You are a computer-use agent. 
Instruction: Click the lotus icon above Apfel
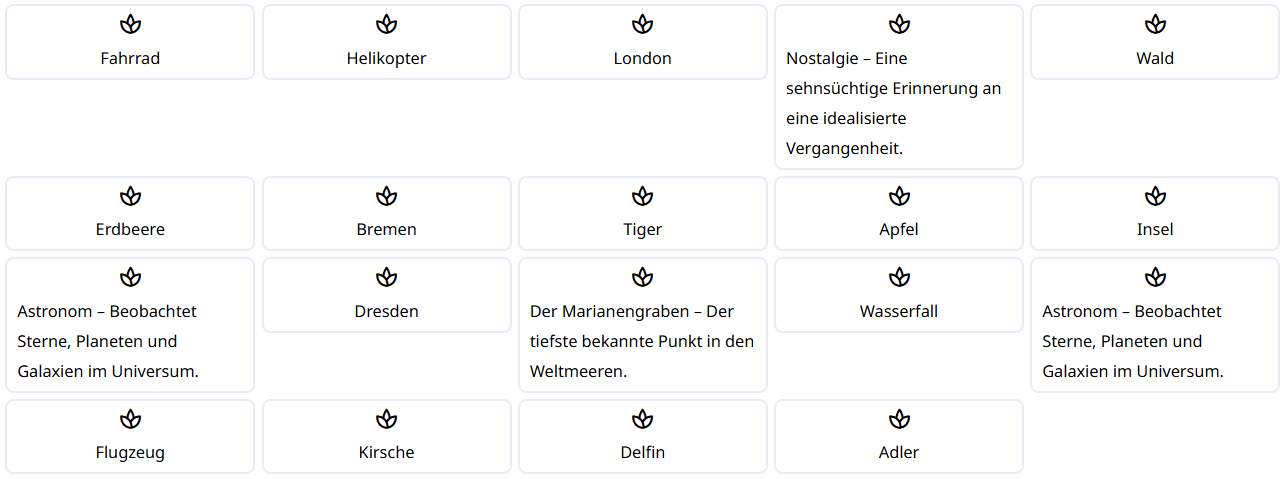tap(899, 196)
